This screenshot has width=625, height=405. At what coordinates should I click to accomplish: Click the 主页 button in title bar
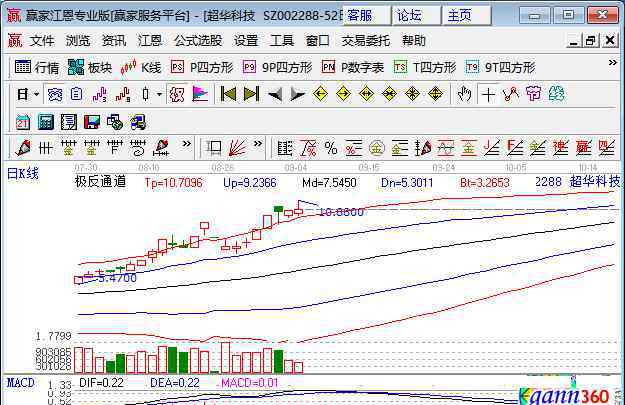[466, 16]
